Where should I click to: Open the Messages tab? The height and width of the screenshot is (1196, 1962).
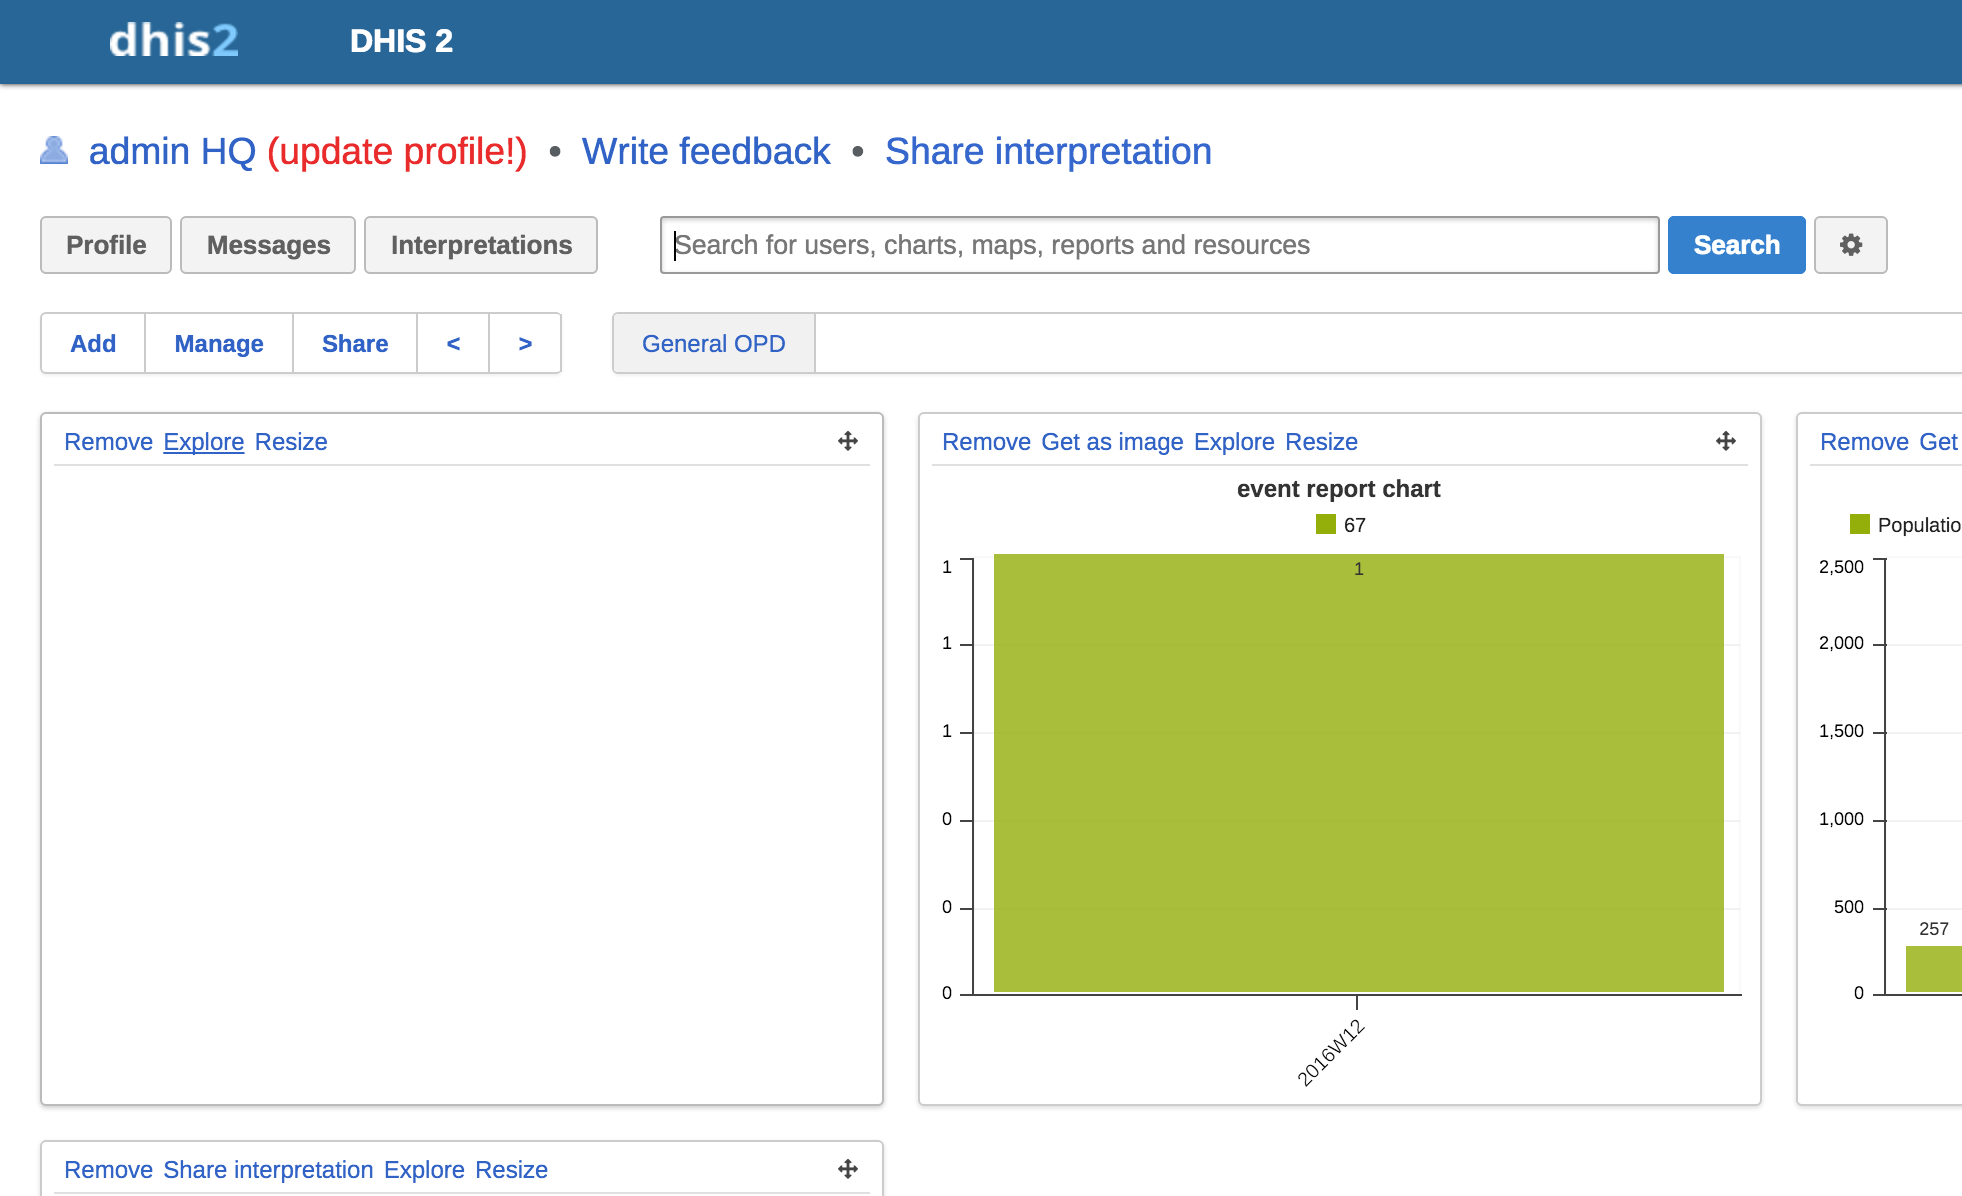[x=268, y=245]
